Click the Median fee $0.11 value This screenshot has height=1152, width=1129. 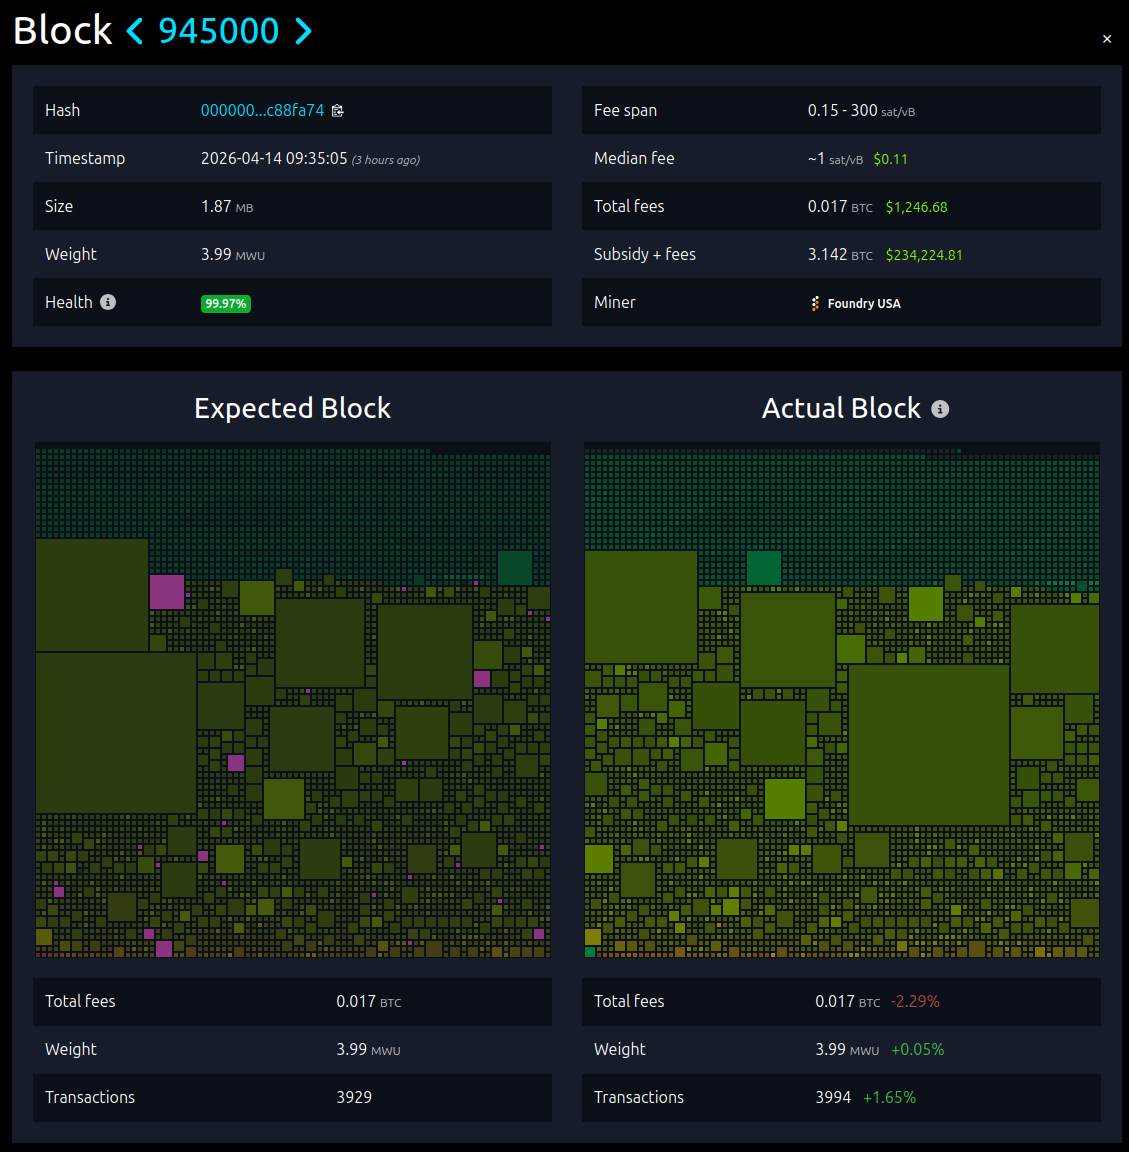point(890,158)
